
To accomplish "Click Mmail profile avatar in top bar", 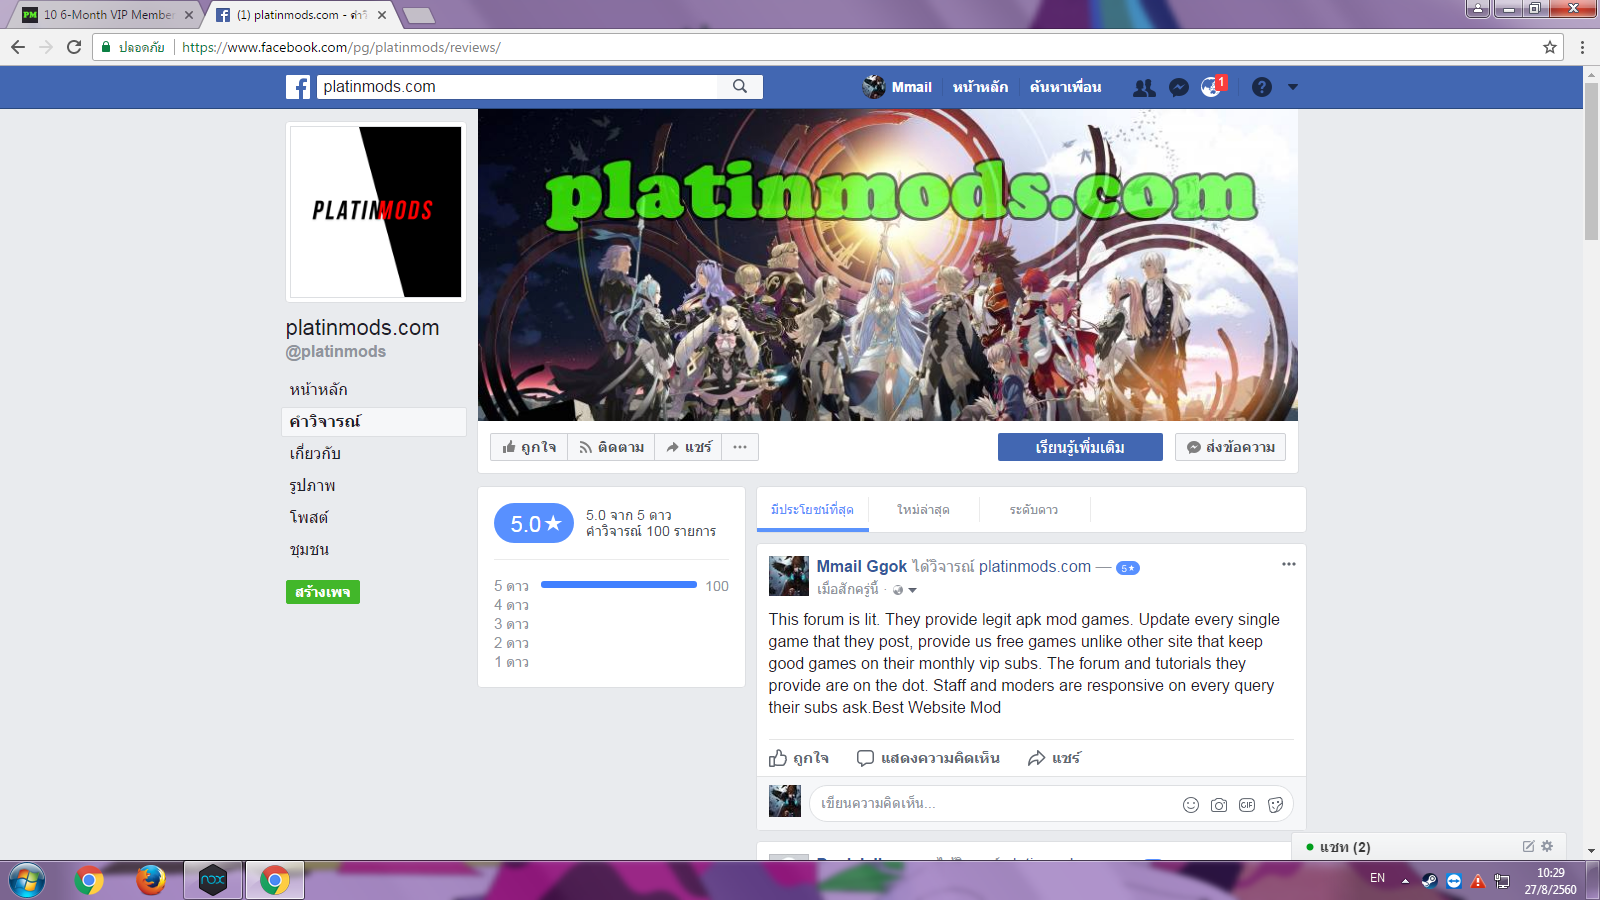I will (874, 87).
